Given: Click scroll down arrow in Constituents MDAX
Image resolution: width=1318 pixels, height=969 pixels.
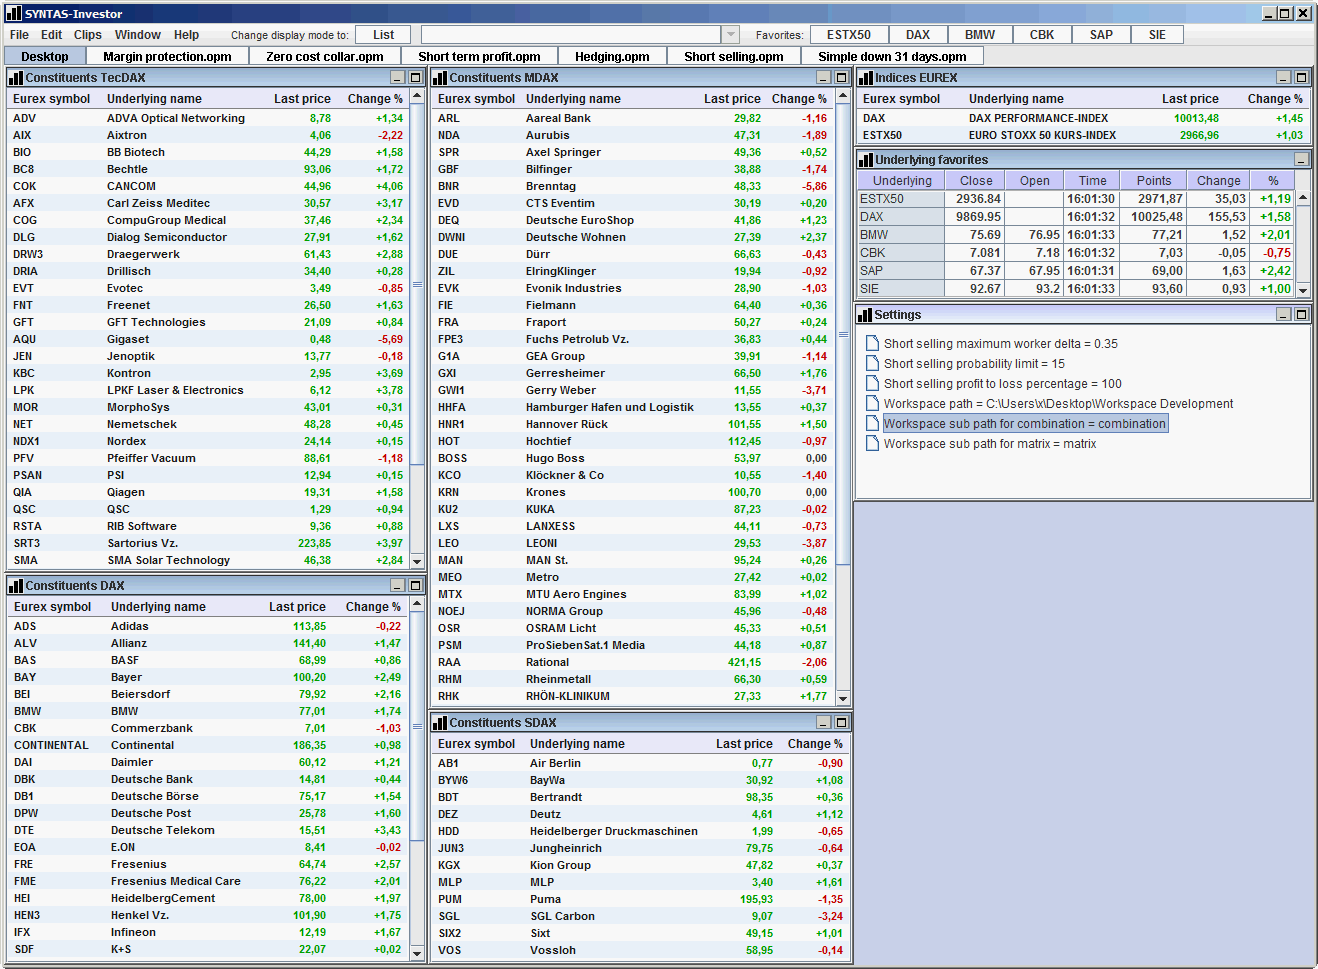Looking at the screenshot, I should (x=843, y=698).
